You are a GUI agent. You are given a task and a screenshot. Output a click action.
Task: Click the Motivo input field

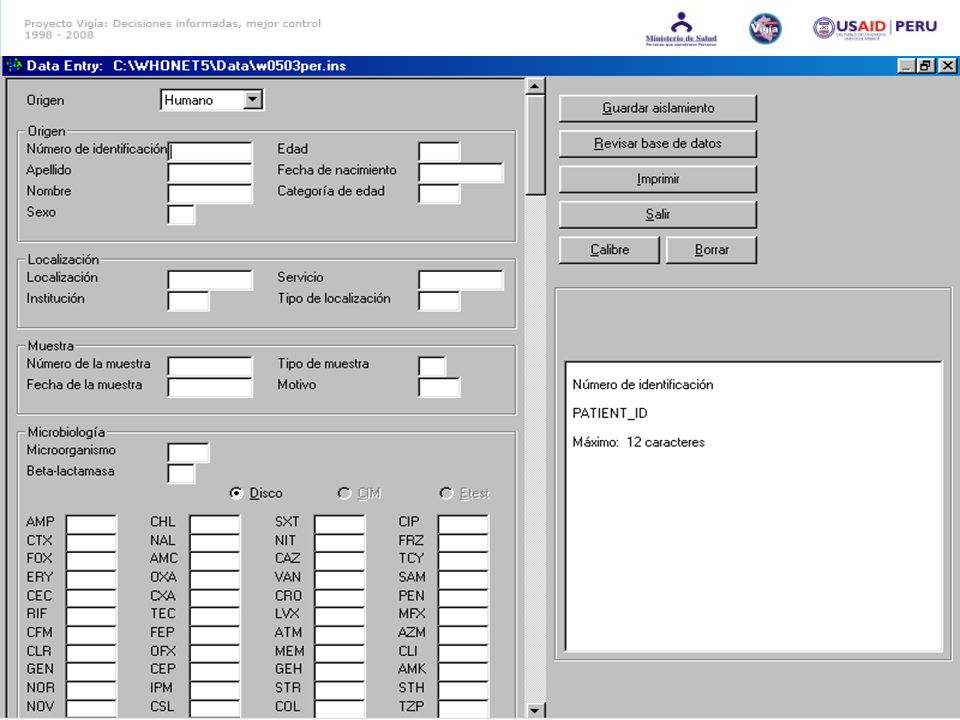tap(439, 387)
